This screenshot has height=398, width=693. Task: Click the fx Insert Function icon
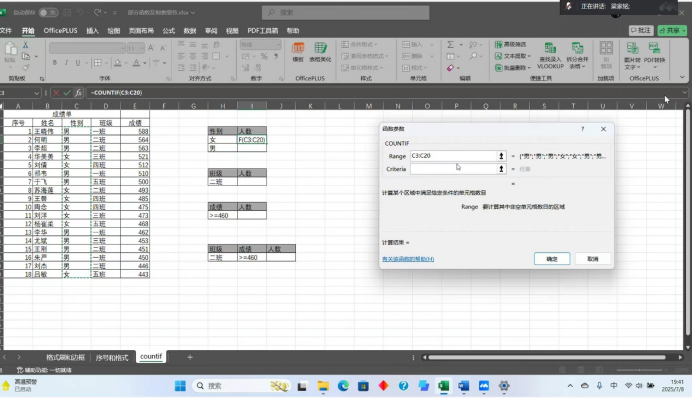point(78,93)
